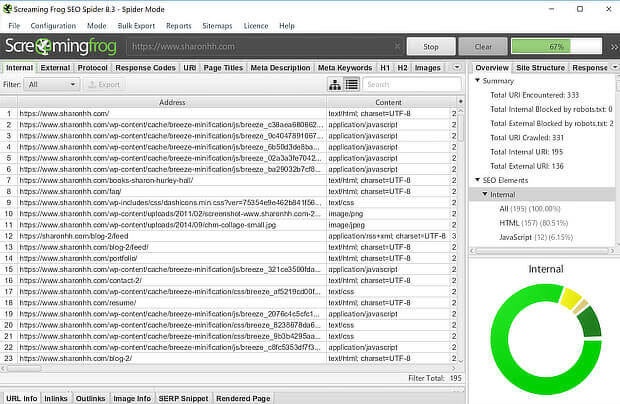Open the Filter All dropdown
The image size is (620, 404).
[52, 85]
